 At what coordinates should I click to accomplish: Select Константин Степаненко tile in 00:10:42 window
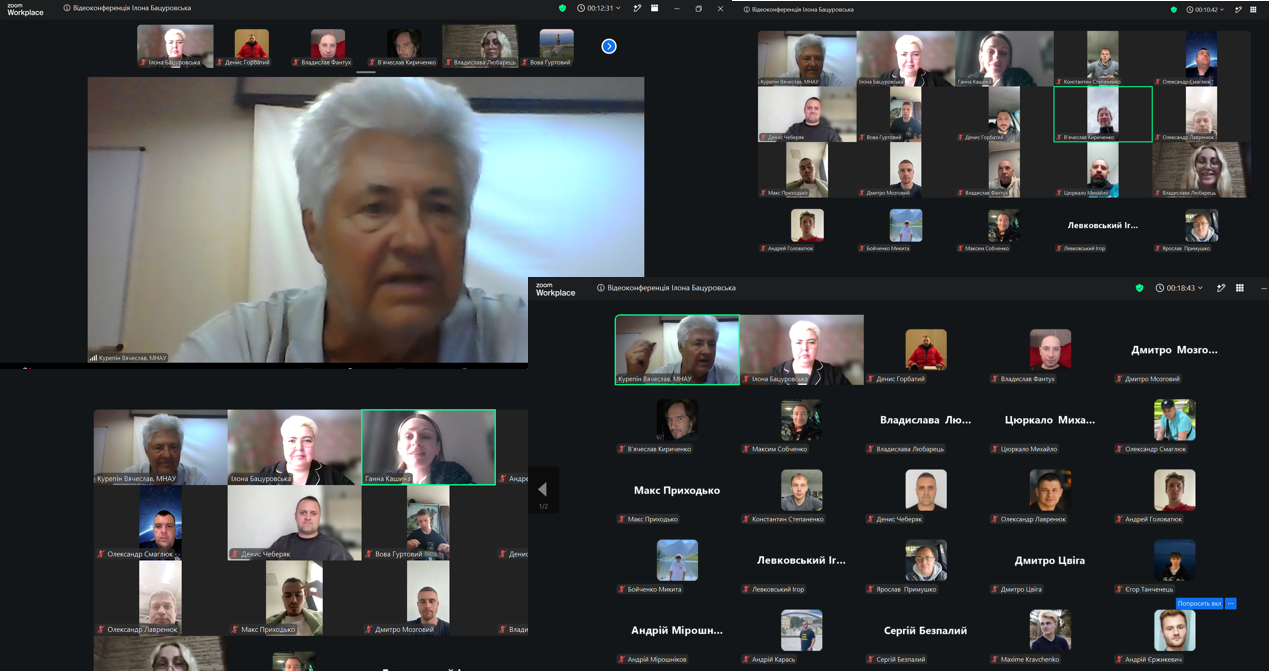coord(1103,58)
